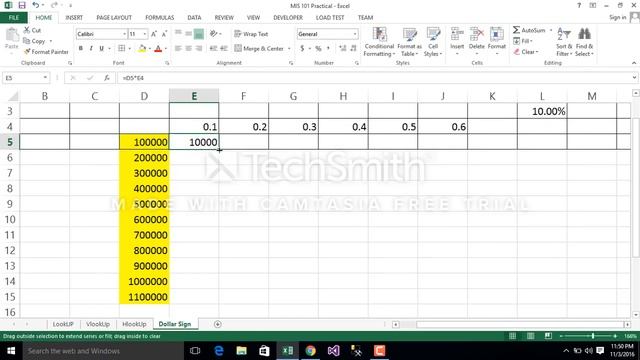Click the Windows Start button
The width and height of the screenshot is (640, 360).
[x=11, y=351]
